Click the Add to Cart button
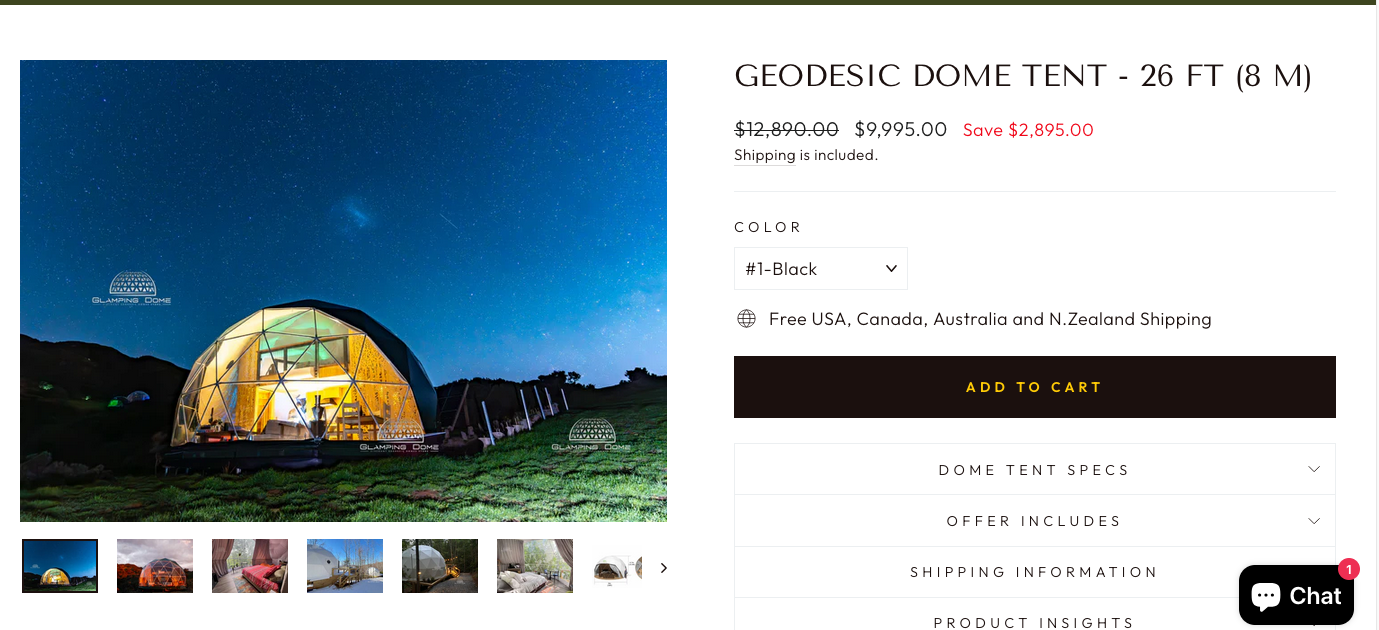The image size is (1379, 630). coord(1035,387)
